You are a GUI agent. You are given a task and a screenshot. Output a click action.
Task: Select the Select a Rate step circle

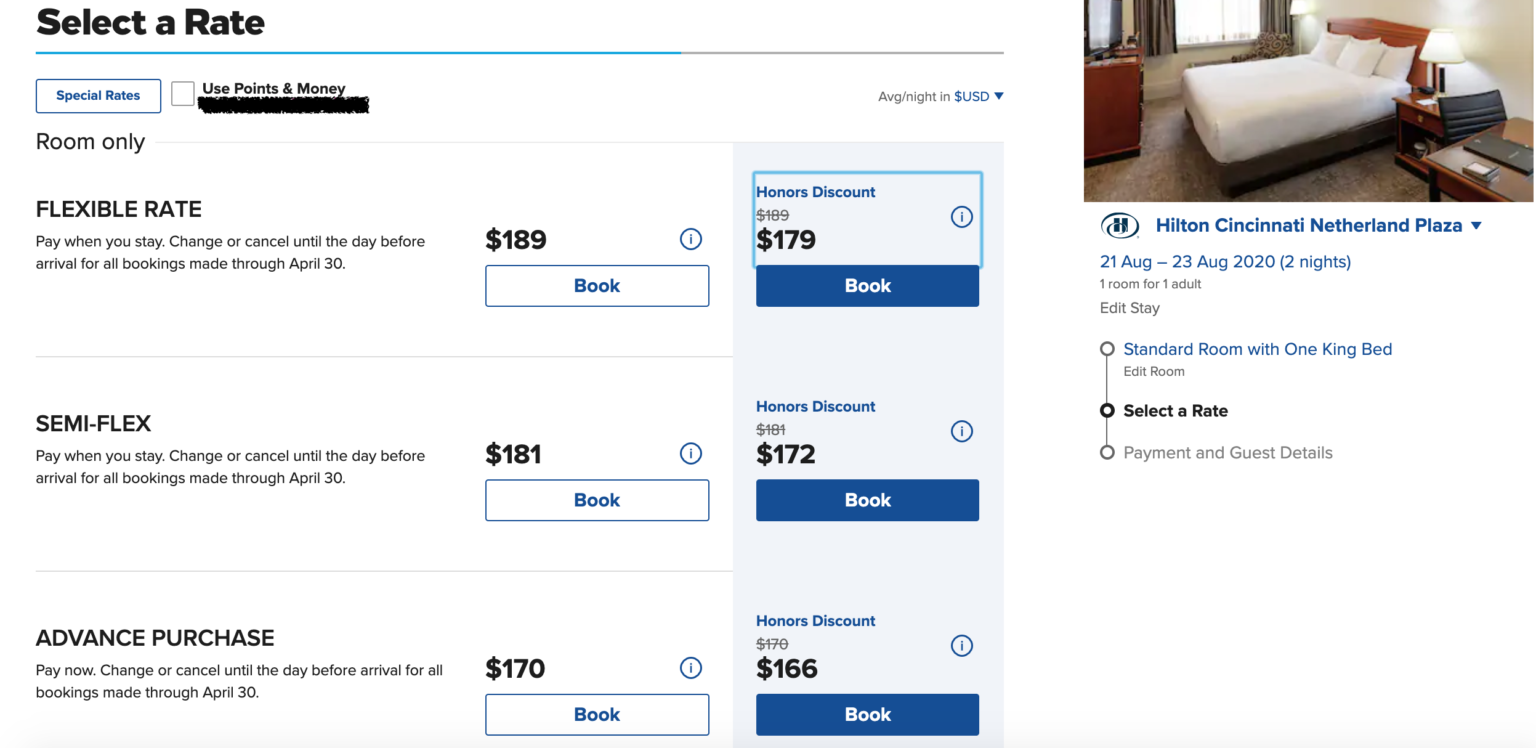tap(1108, 410)
